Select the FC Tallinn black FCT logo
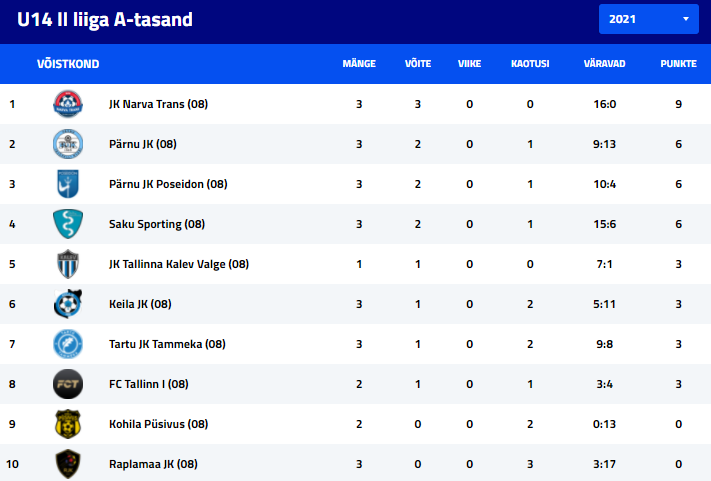The image size is (711, 481). pos(68,384)
